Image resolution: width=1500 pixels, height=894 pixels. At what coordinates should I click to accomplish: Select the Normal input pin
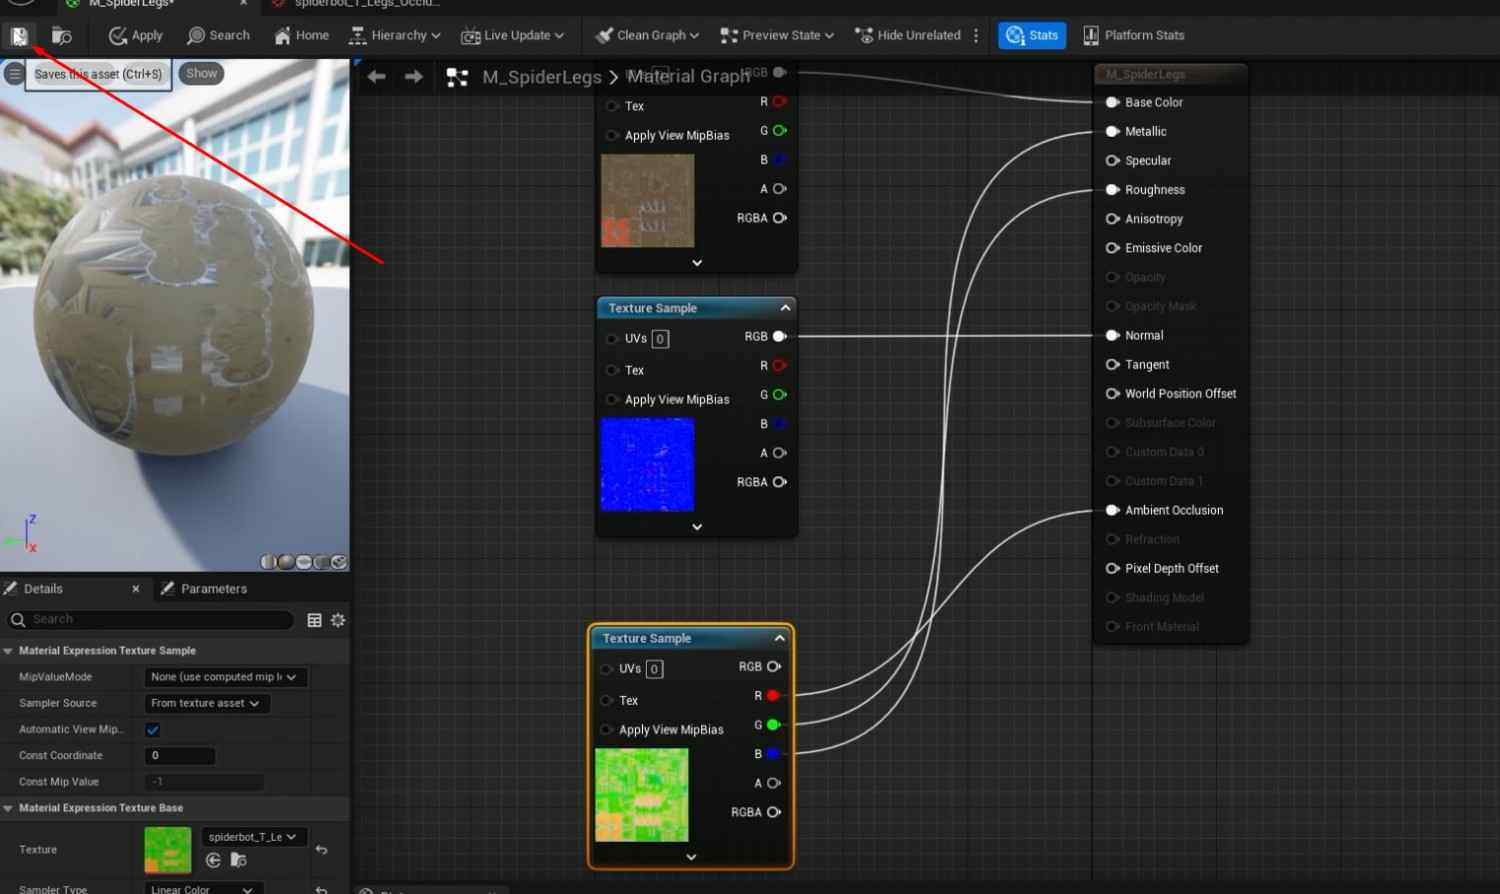pos(1112,336)
